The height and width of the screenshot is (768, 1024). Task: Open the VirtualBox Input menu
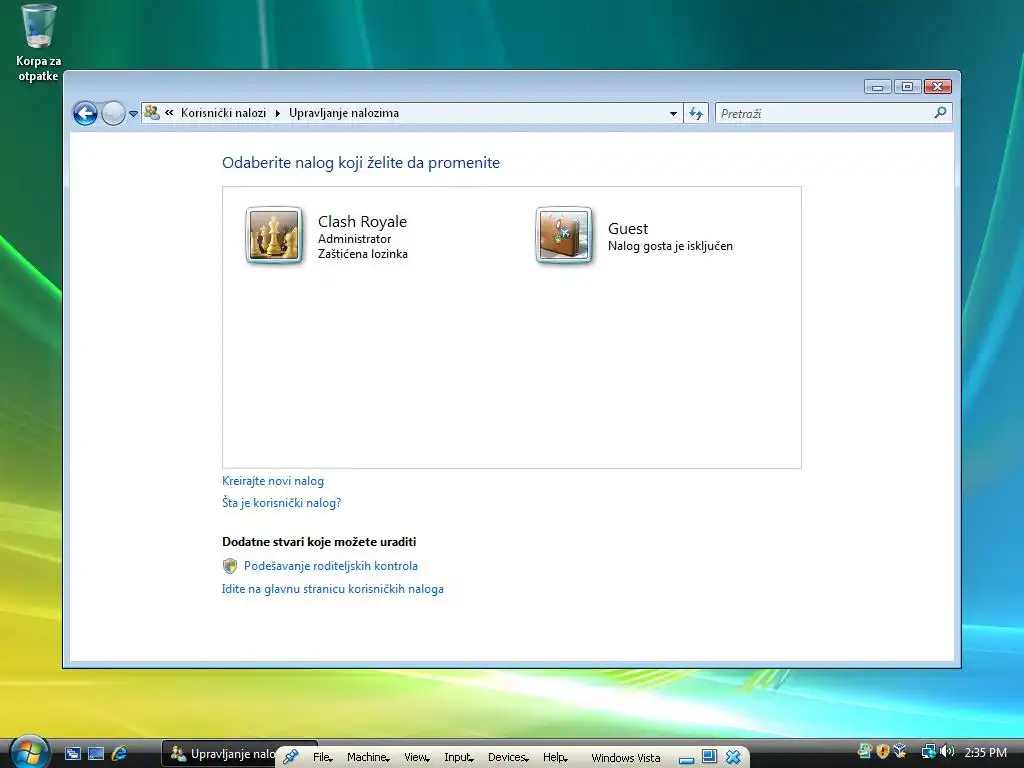click(459, 757)
